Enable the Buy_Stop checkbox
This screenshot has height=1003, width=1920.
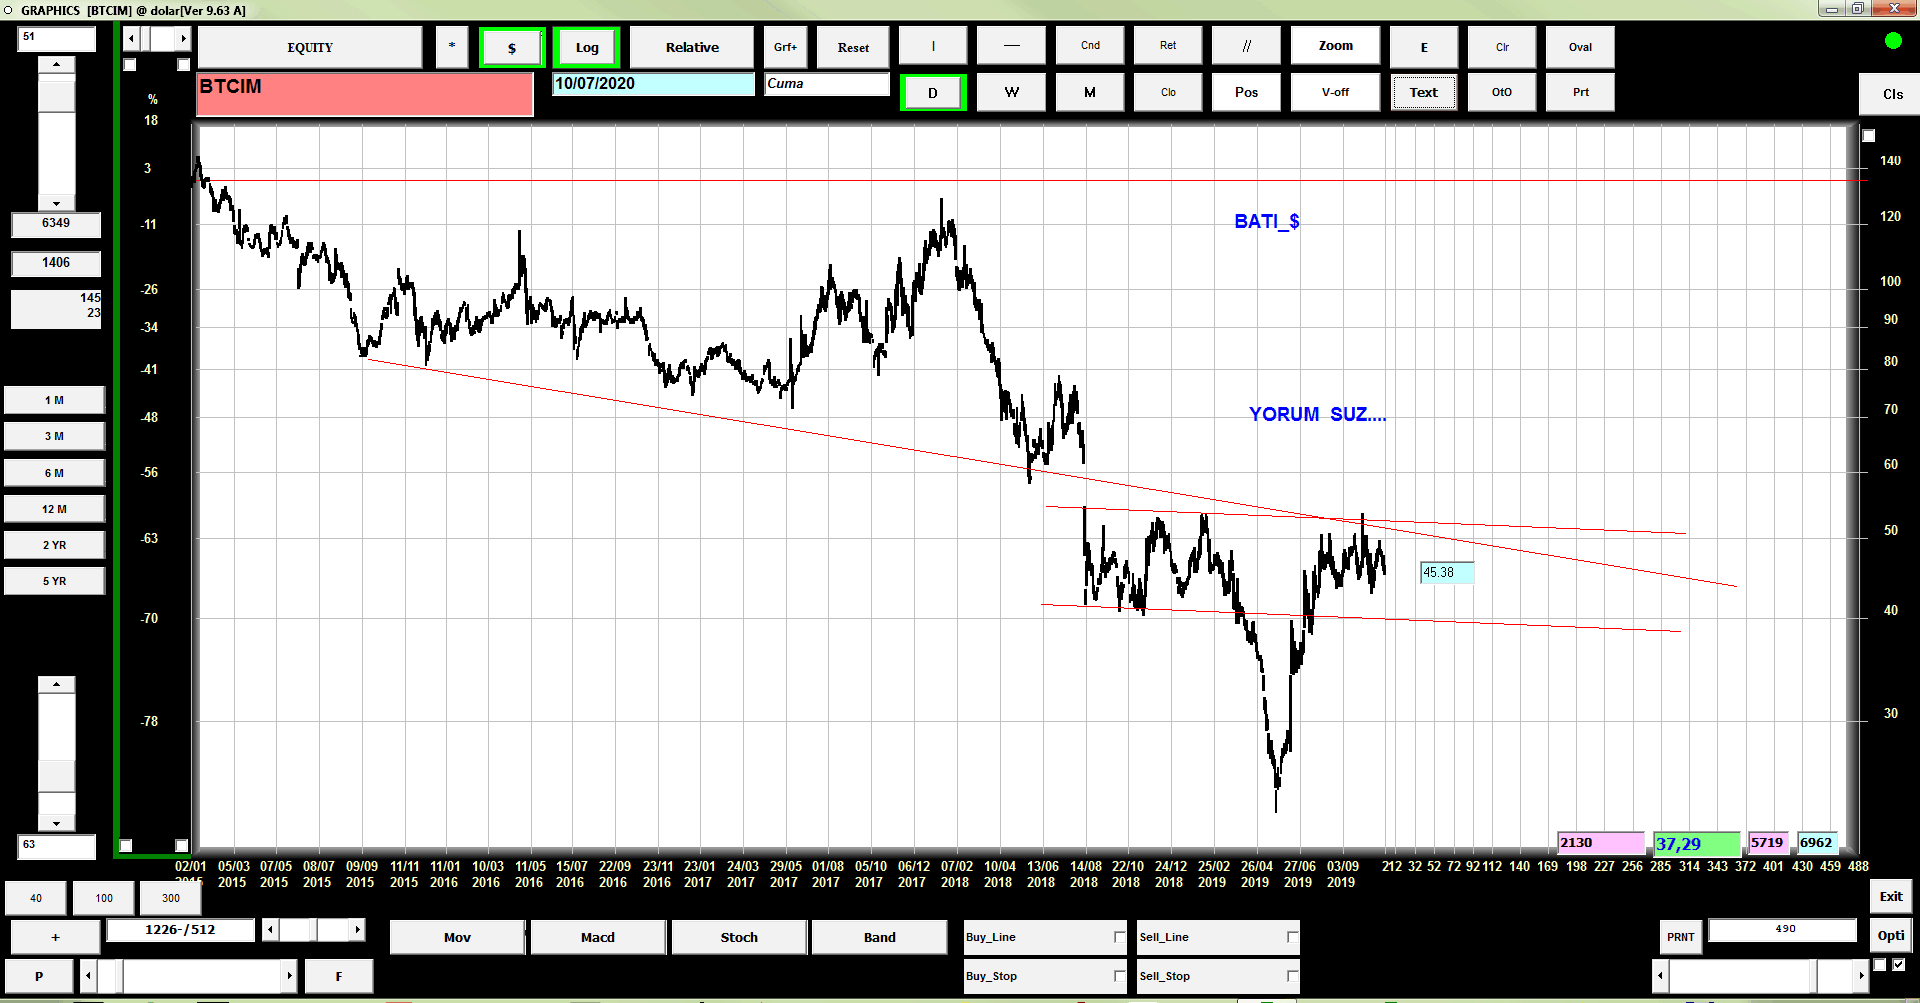pyautogui.click(x=1119, y=976)
